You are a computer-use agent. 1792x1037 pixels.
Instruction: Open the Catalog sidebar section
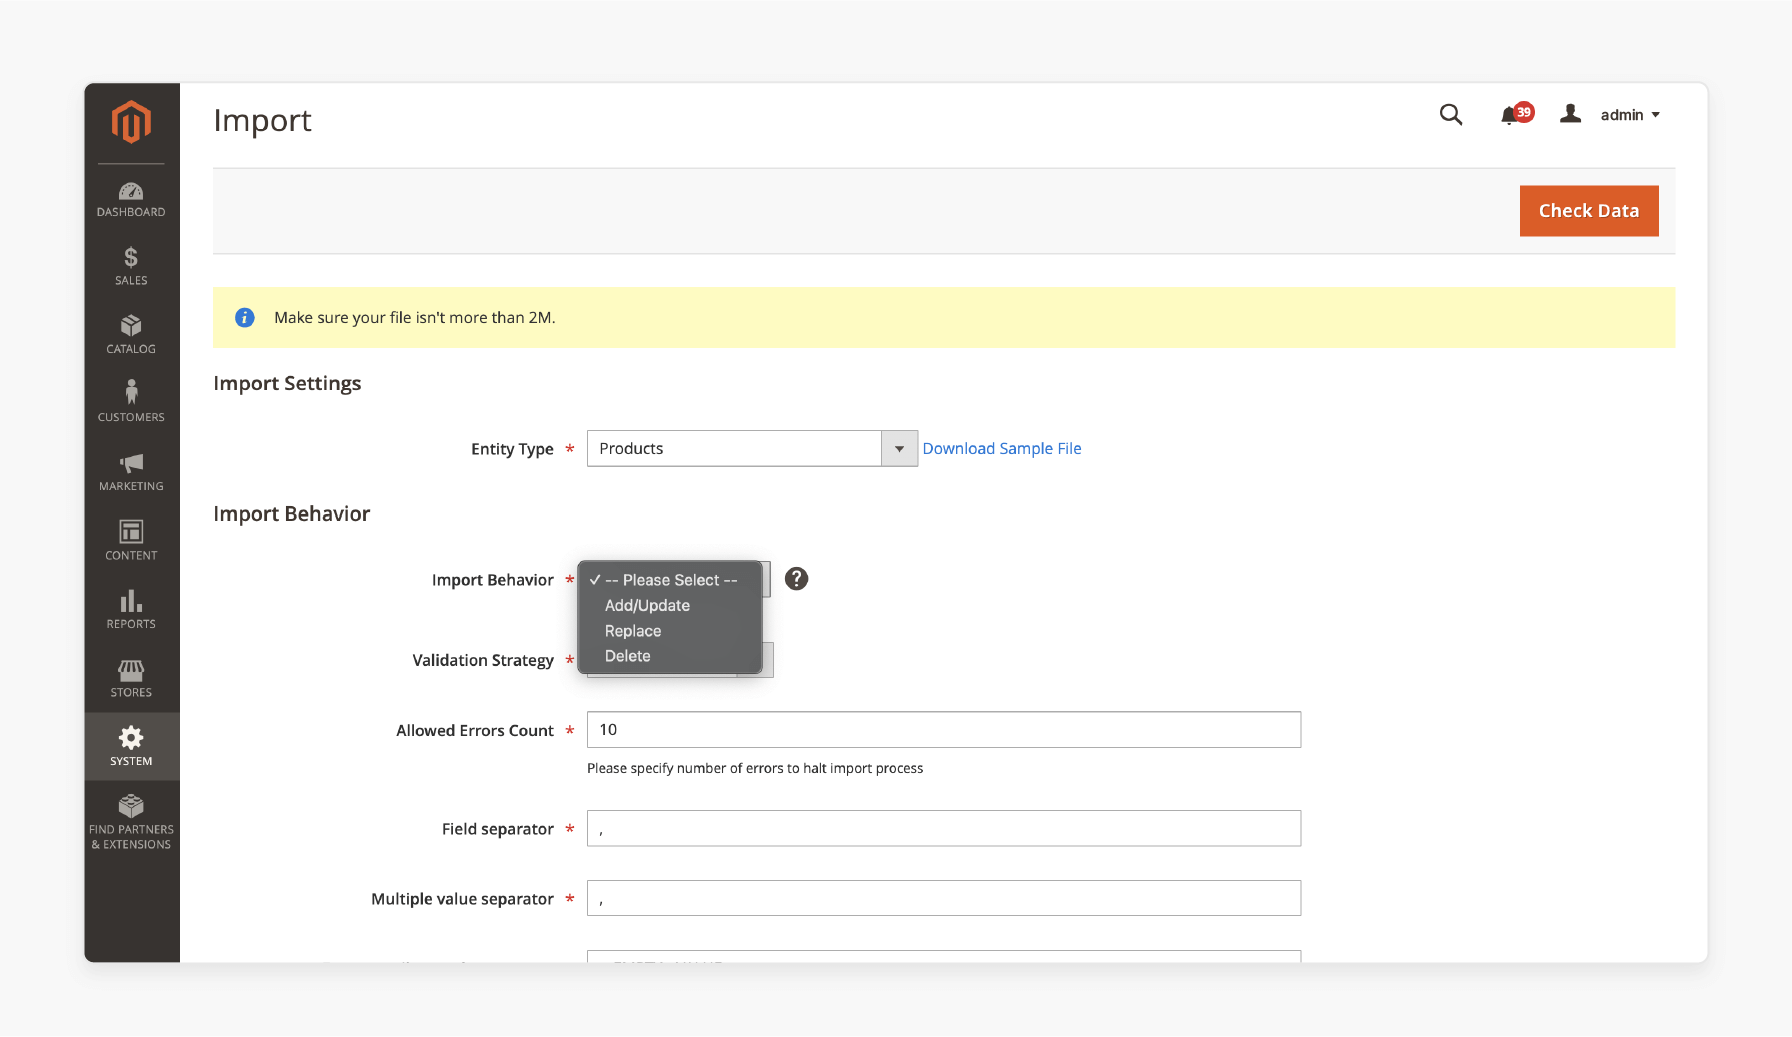(x=131, y=335)
